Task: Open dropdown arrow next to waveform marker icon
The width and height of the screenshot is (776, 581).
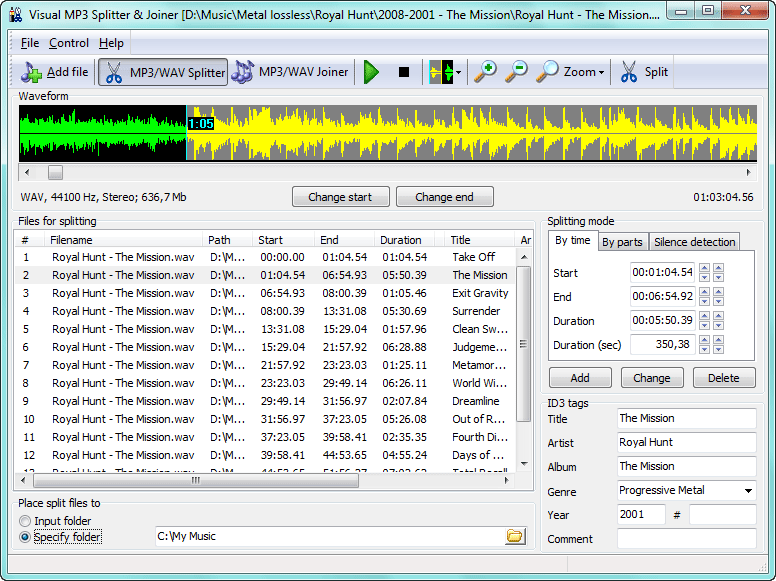Action: 459,72
